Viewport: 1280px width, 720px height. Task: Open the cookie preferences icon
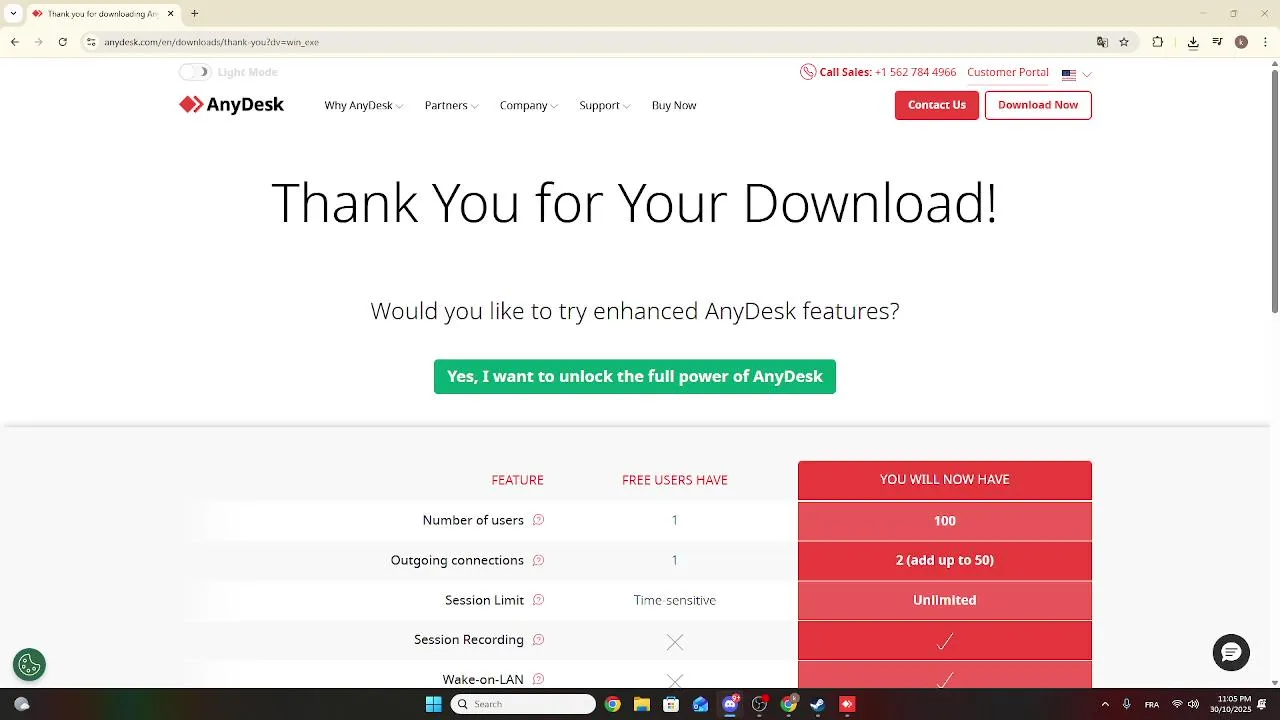pyautogui.click(x=29, y=665)
